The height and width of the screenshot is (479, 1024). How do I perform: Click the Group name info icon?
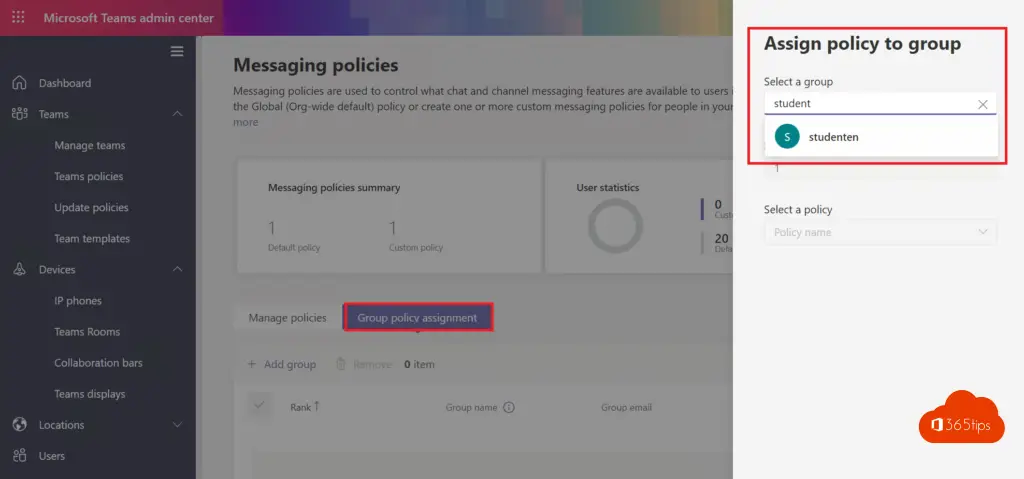(x=509, y=407)
